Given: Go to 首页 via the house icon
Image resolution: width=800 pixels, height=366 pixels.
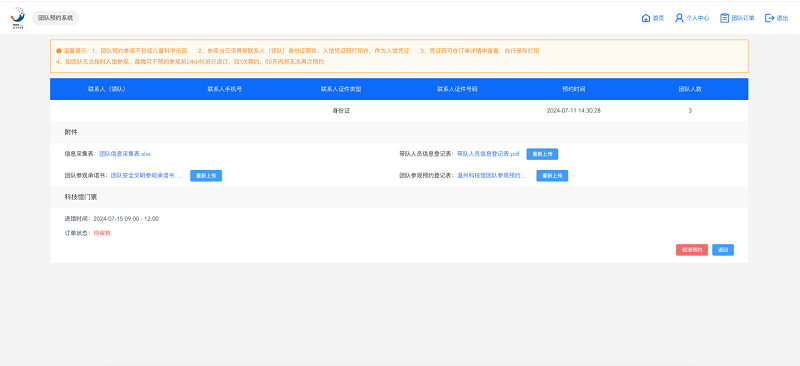Looking at the screenshot, I should [x=645, y=18].
